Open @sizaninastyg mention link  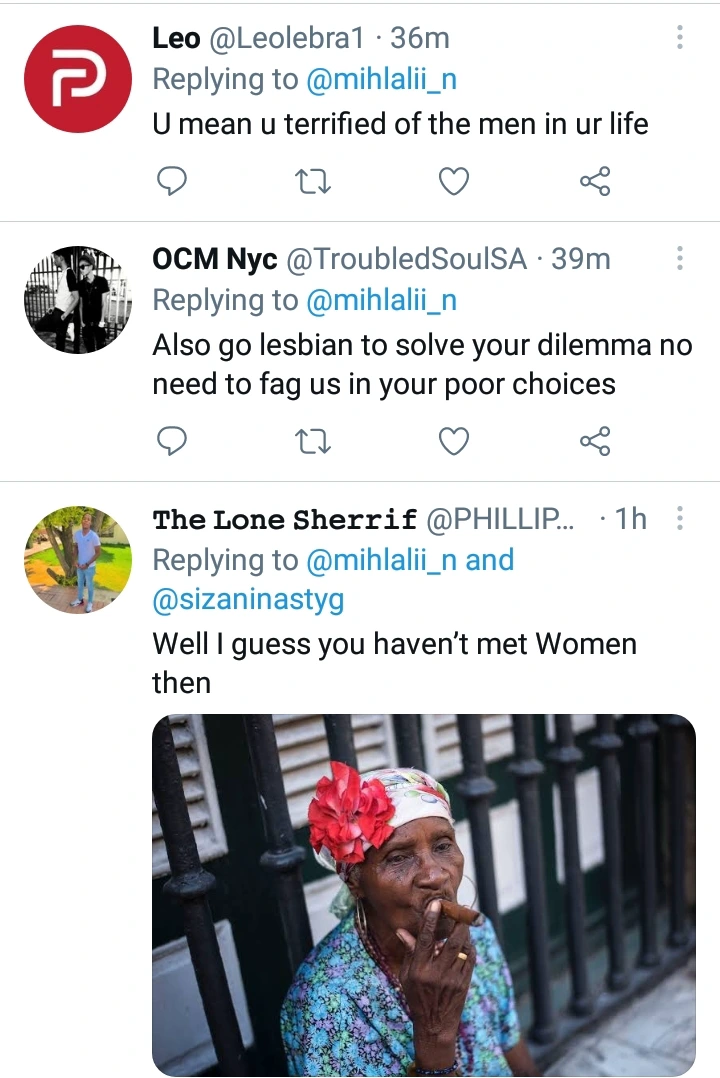(x=248, y=600)
